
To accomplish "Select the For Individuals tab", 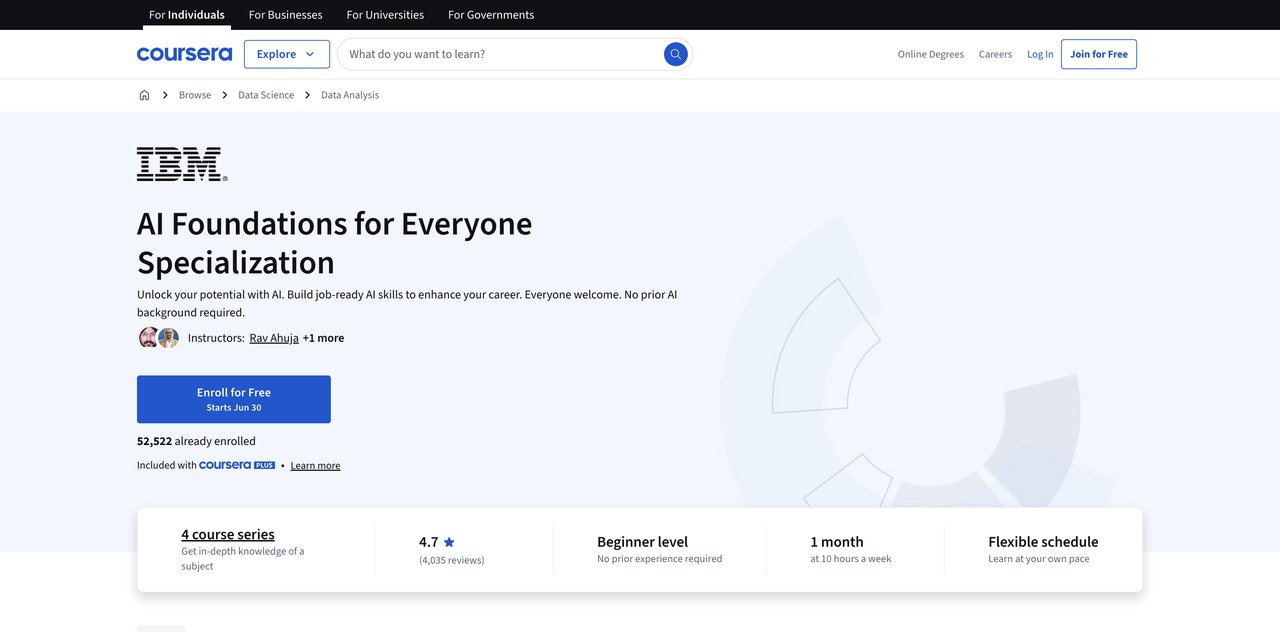I will click(187, 15).
